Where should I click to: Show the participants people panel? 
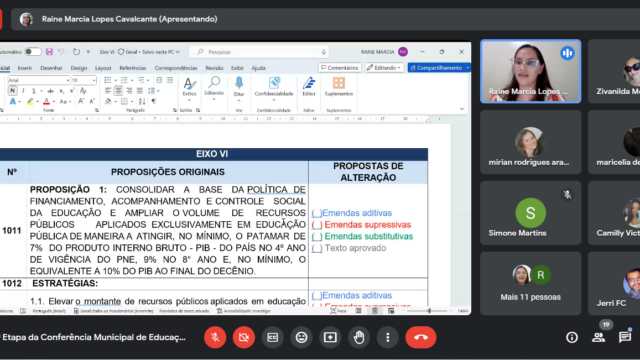[x=598, y=337]
